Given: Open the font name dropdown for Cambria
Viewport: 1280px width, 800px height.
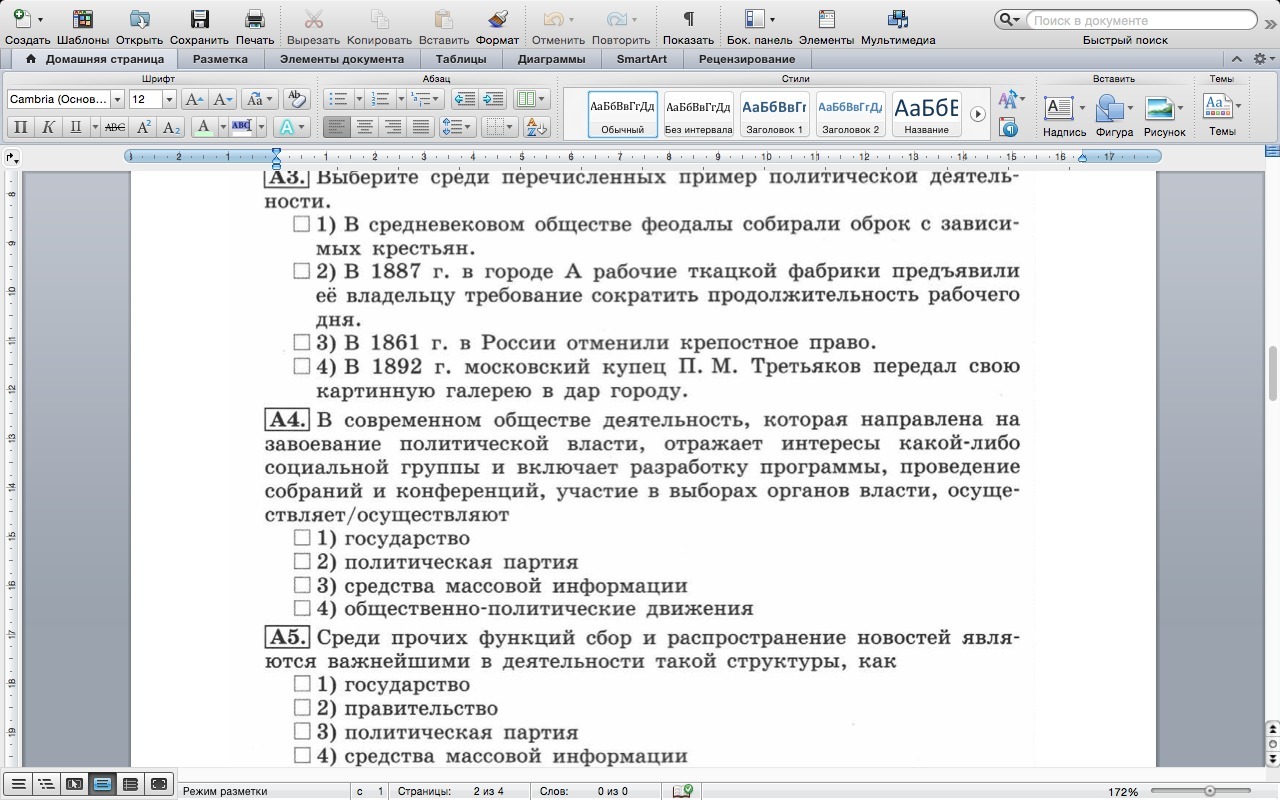Looking at the screenshot, I should pos(117,99).
